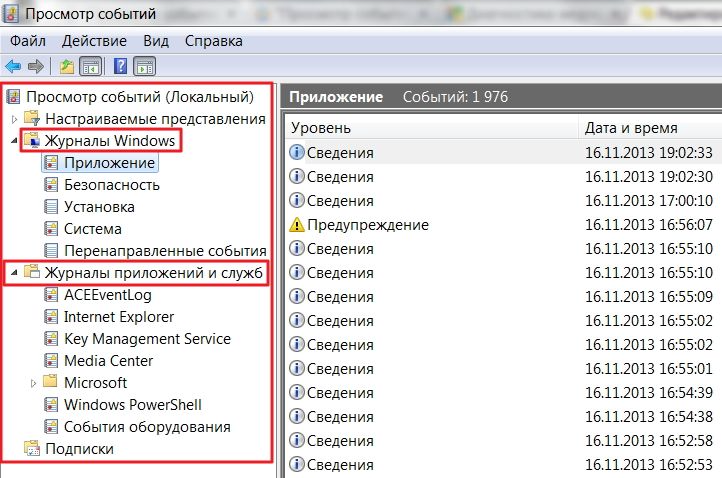Open the Установка log
The height and width of the screenshot is (478, 722).
point(99,207)
